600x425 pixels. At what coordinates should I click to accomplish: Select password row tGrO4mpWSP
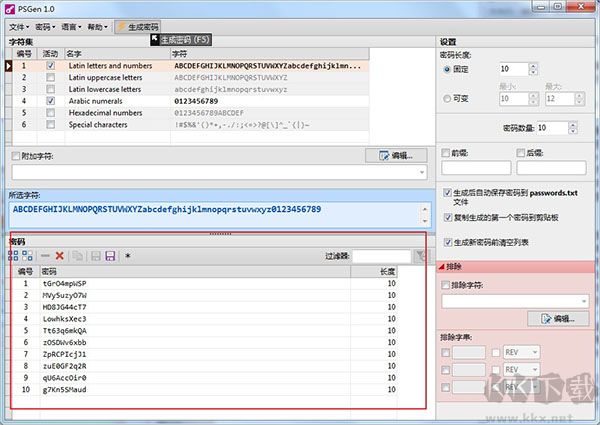click(204, 283)
